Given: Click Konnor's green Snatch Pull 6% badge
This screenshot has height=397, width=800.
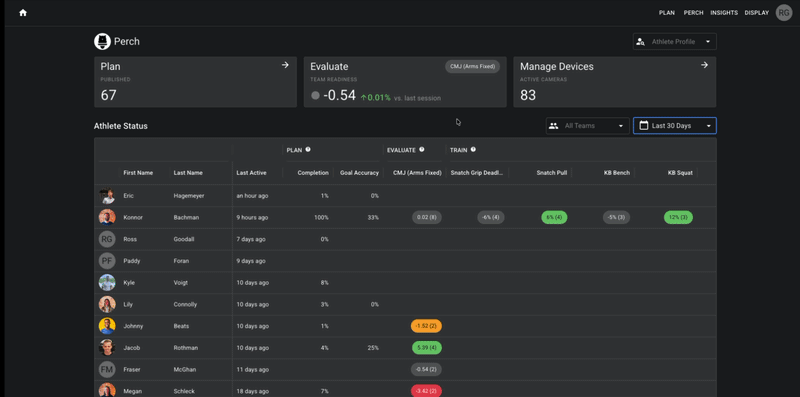Looking at the screenshot, I should point(554,217).
